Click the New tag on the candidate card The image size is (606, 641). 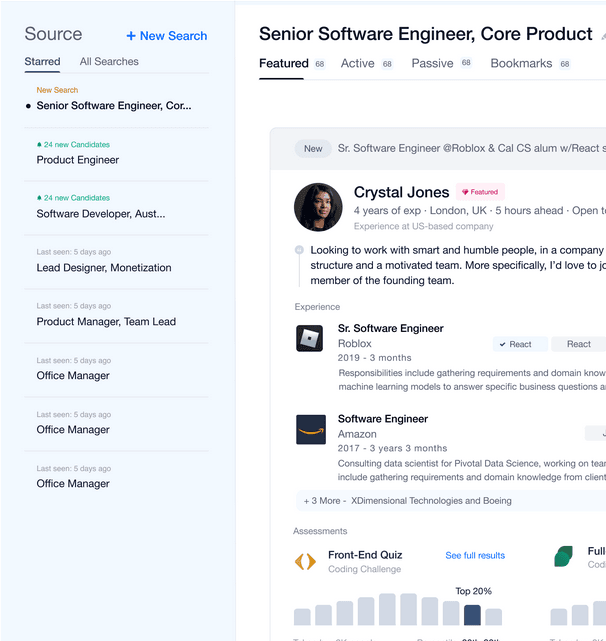[x=313, y=149]
